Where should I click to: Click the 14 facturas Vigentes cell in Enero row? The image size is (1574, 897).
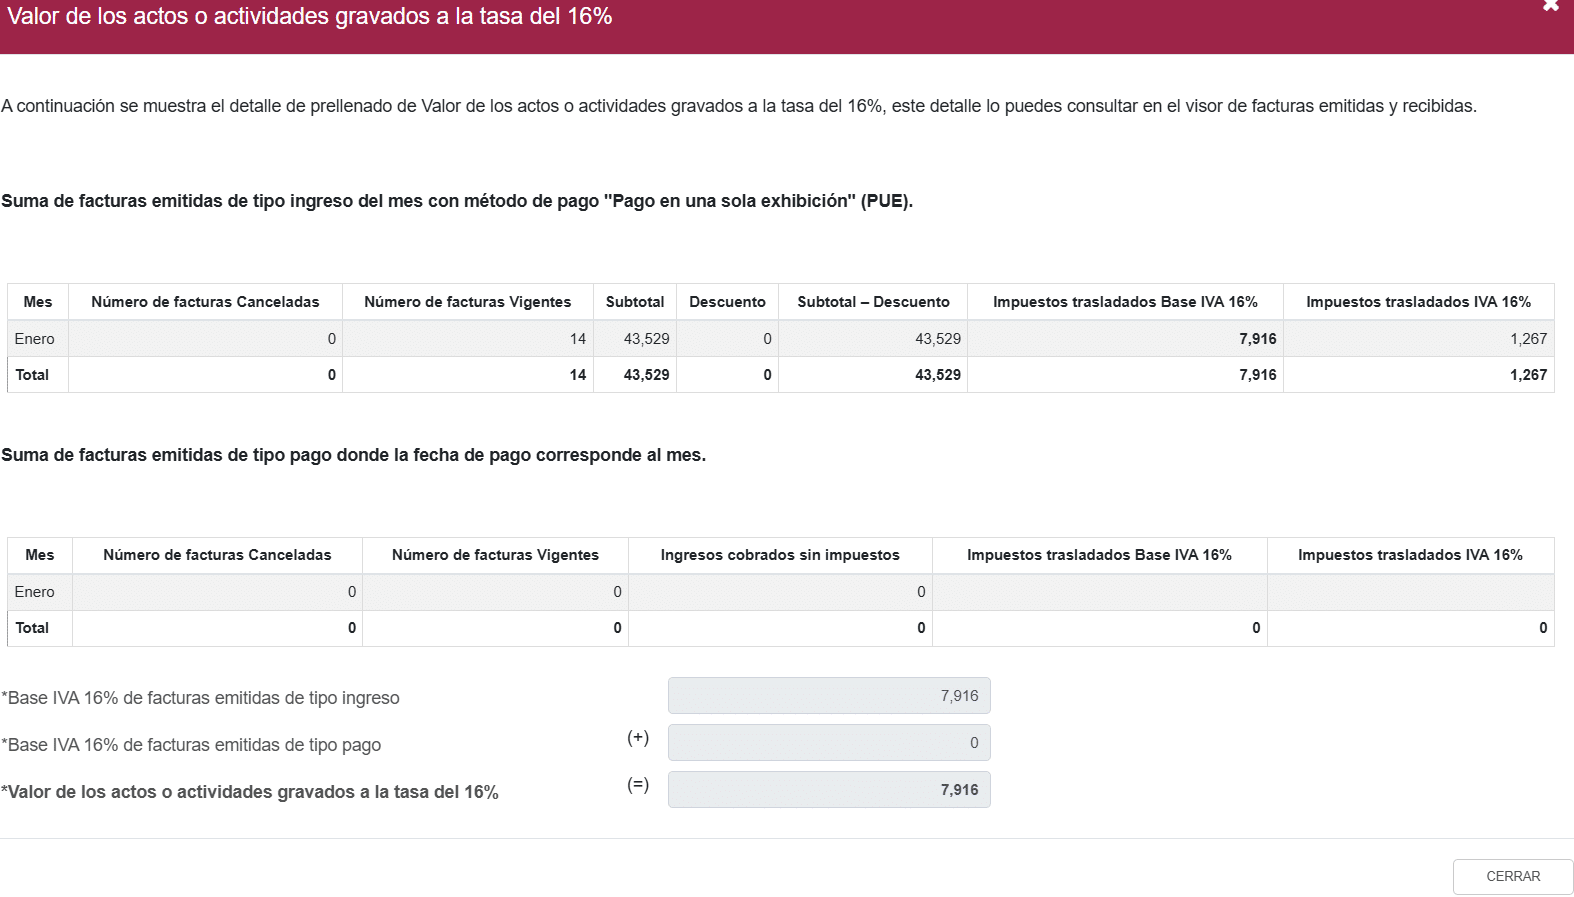pyautogui.click(x=578, y=339)
